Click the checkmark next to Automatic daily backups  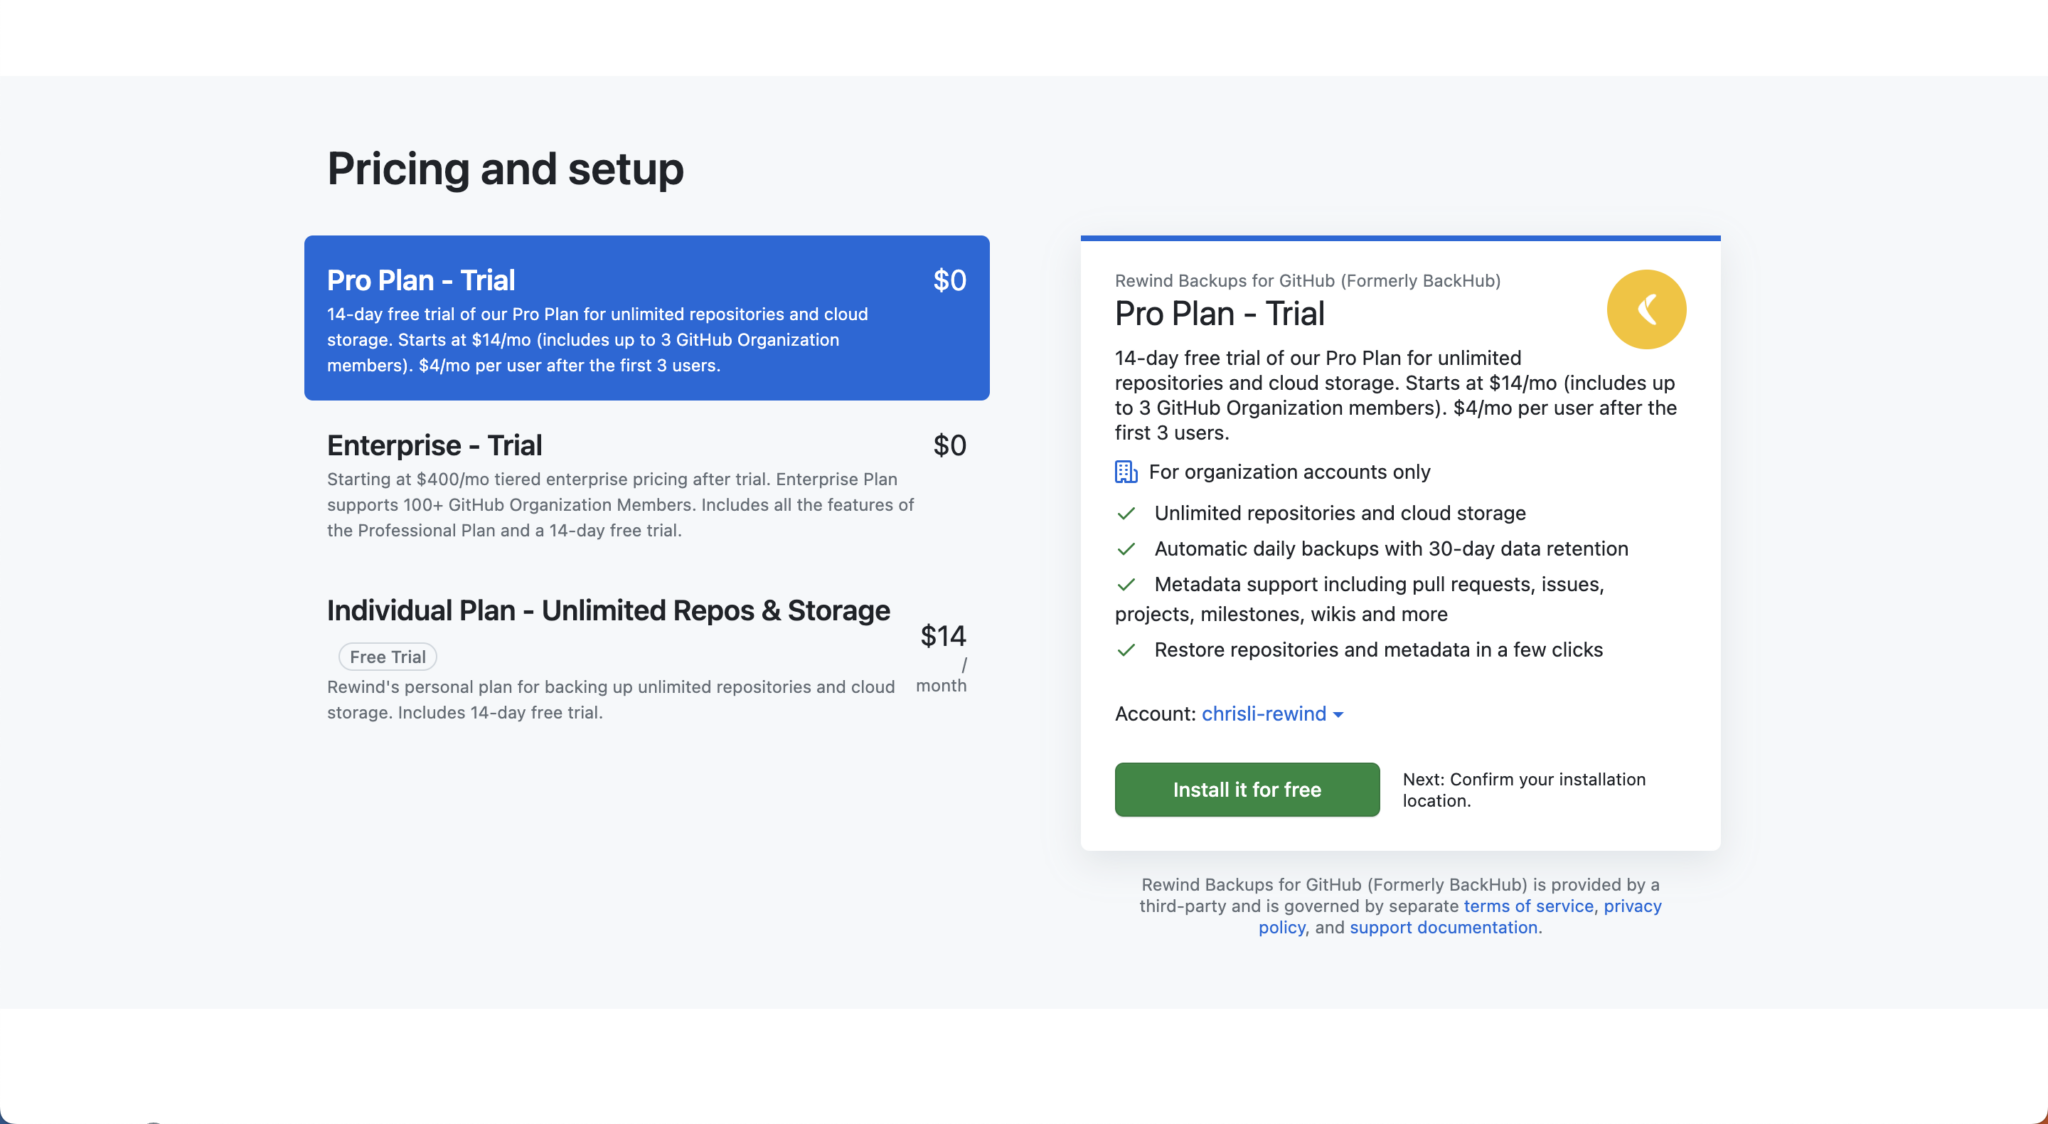click(x=1126, y=548)
